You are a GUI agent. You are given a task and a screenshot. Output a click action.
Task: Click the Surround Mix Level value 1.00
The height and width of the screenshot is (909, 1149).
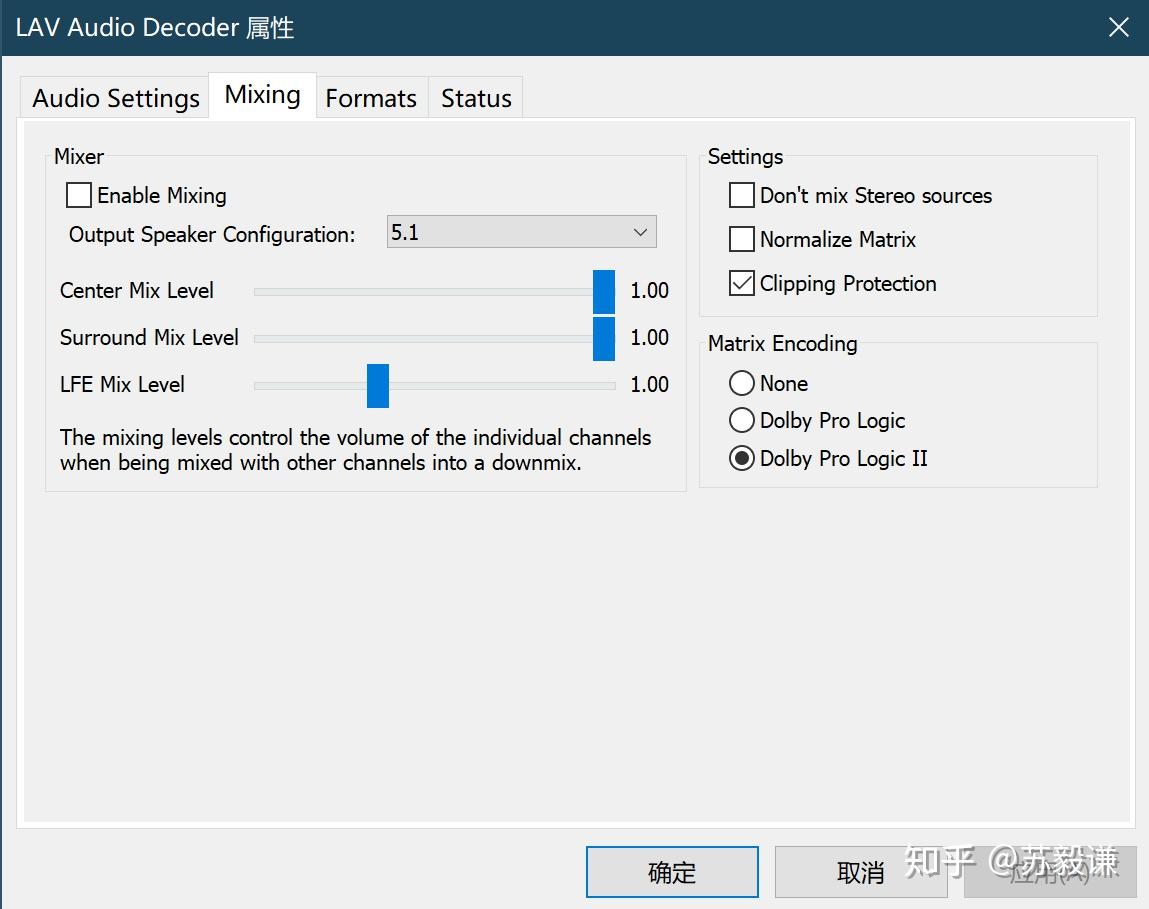click(649, 337)
